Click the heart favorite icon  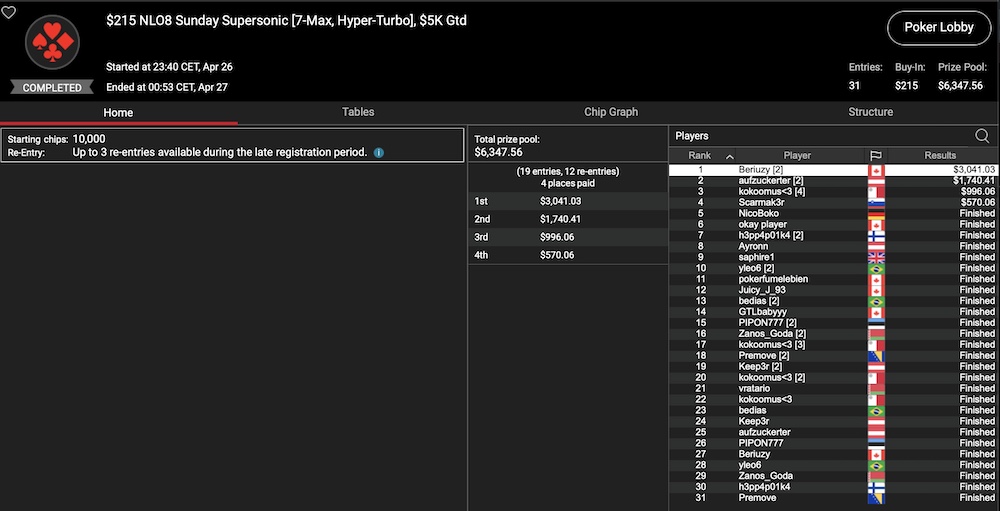pyautogui.click(x=8, y=13)
